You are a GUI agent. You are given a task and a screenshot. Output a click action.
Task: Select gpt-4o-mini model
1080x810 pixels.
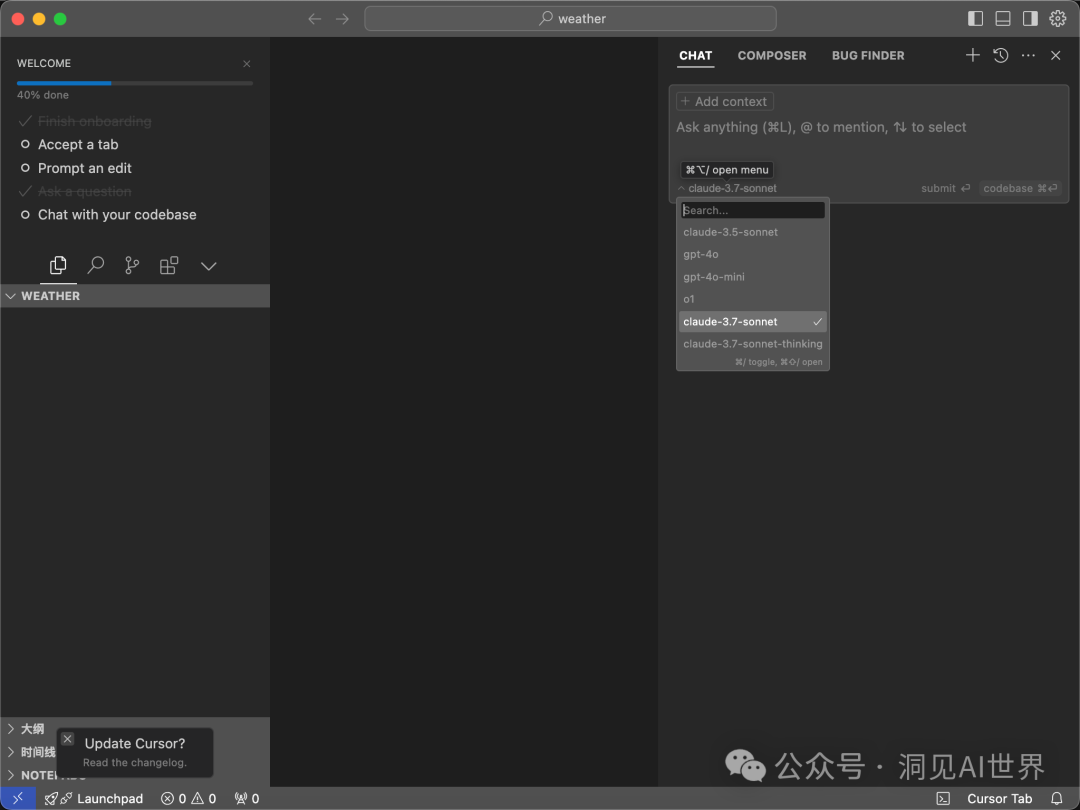point(753,277)
